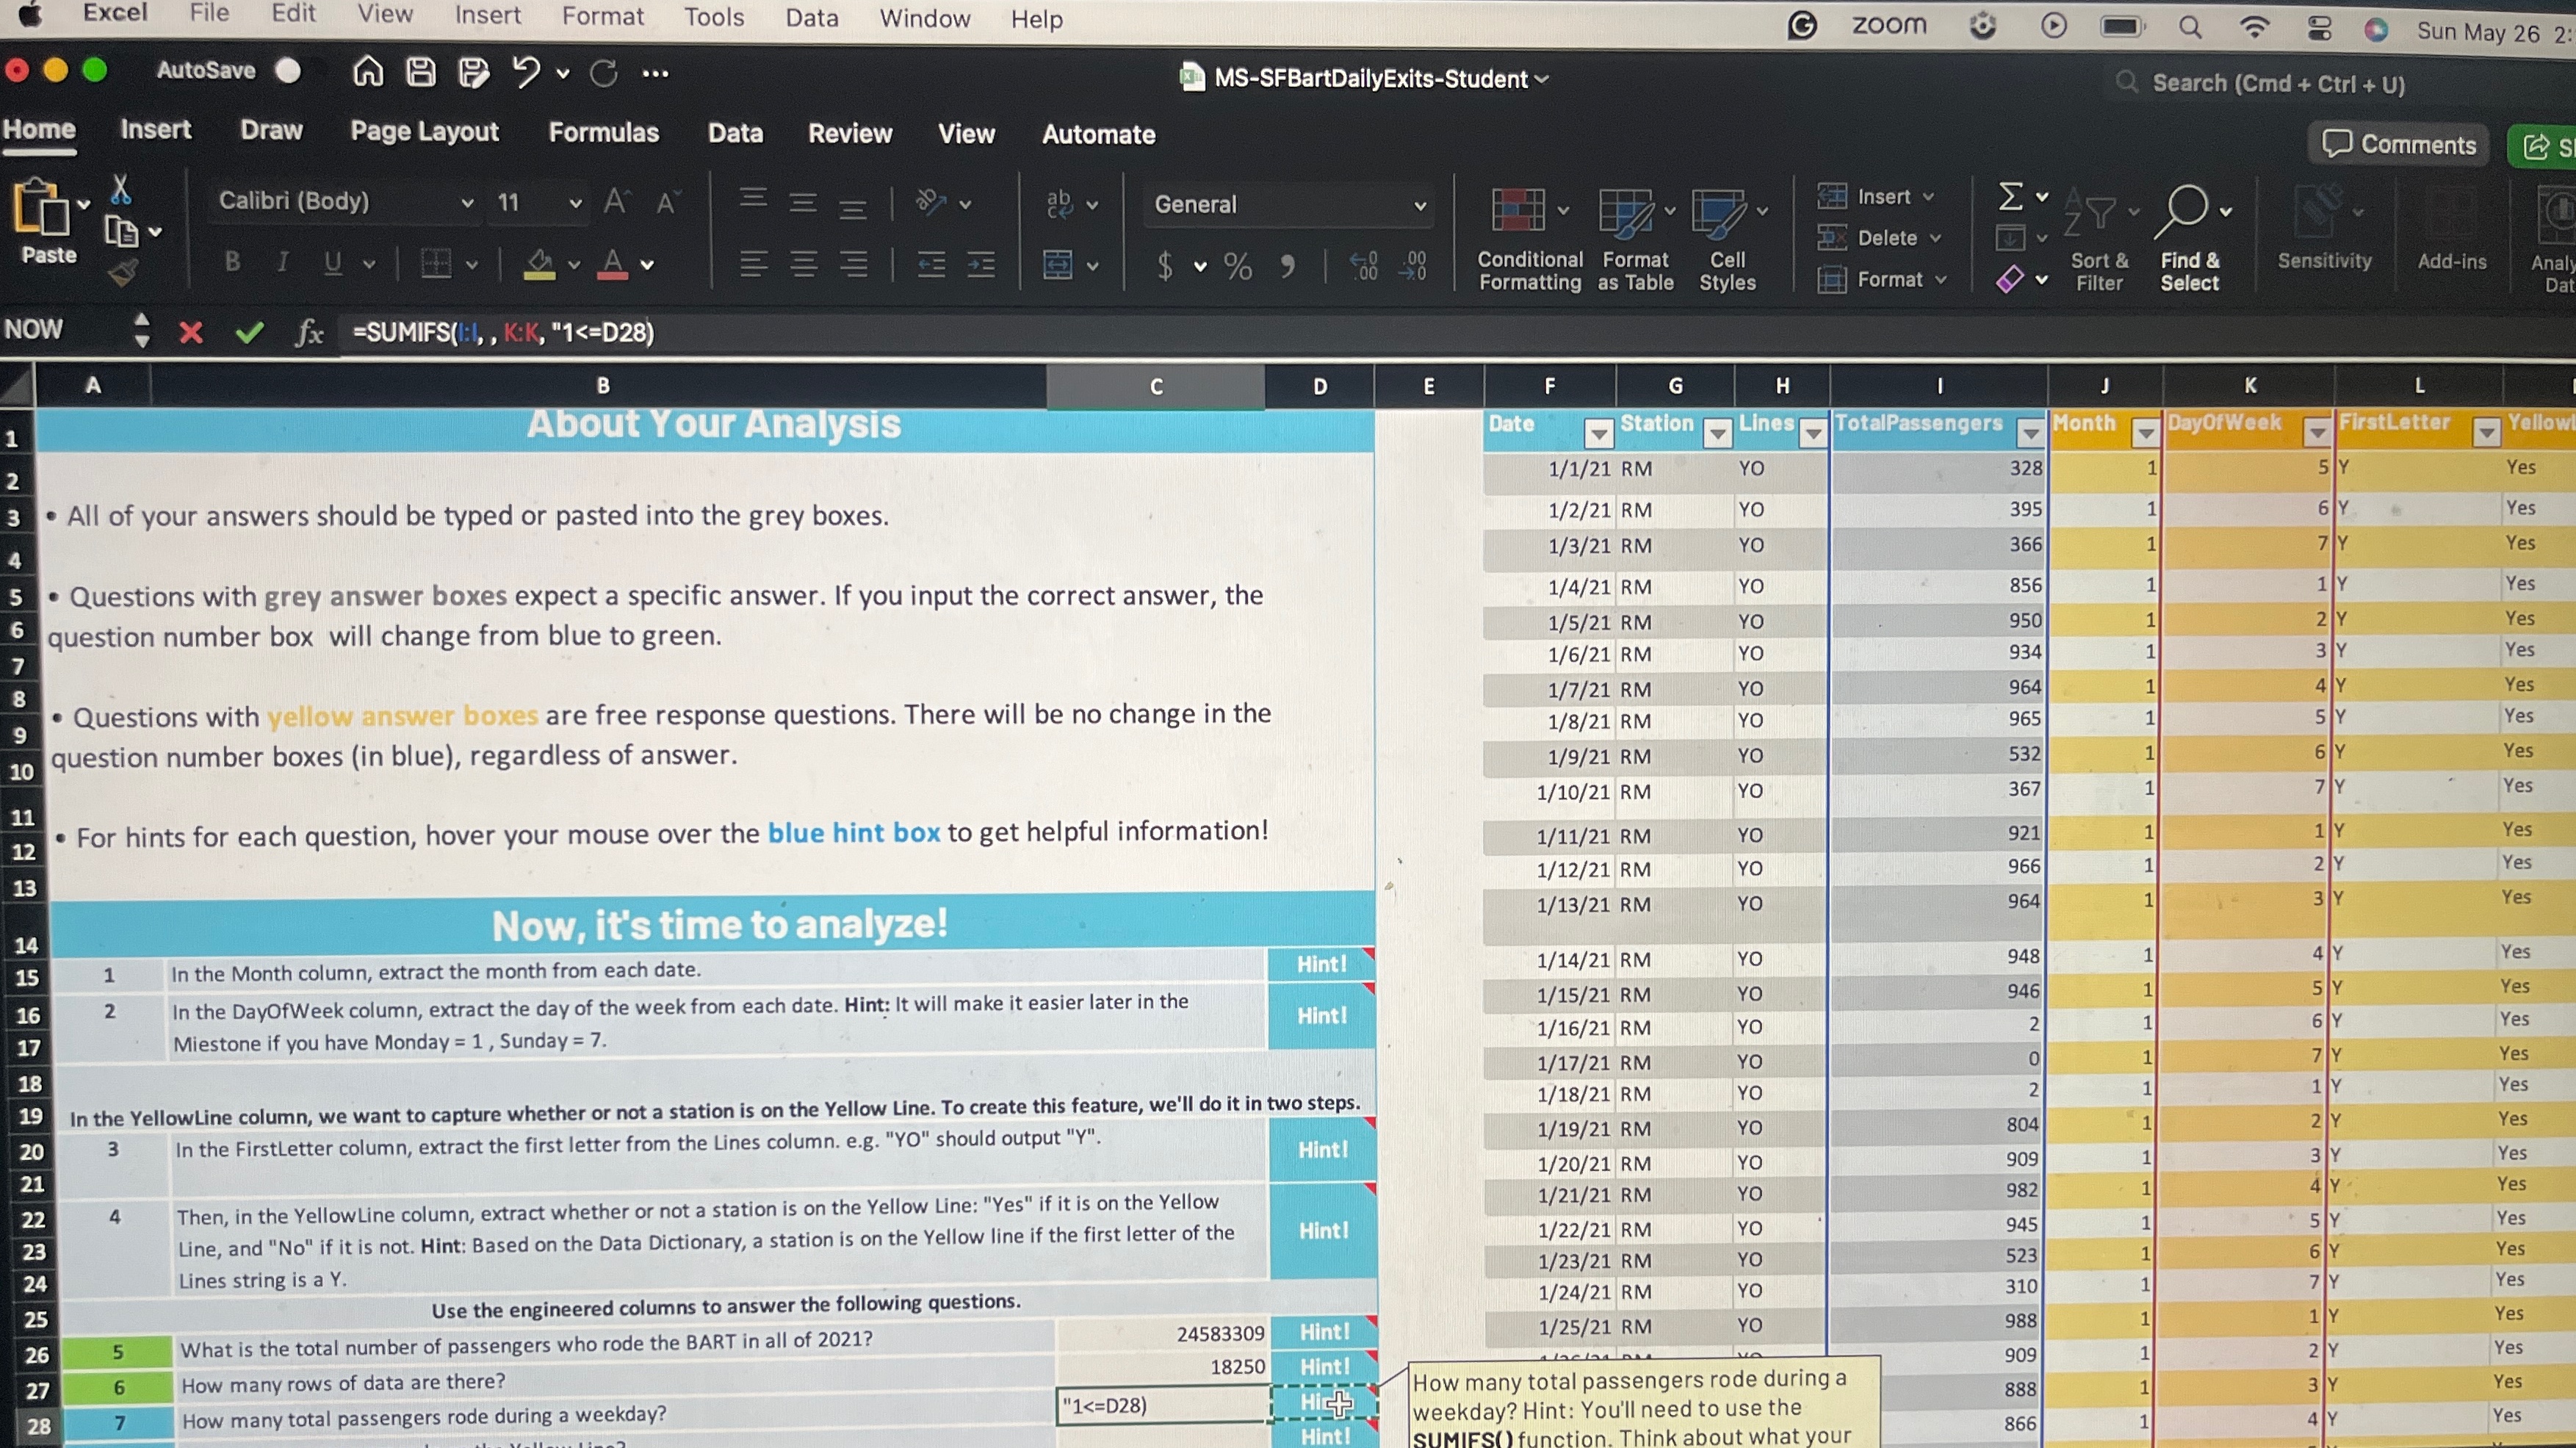
Task: Click the Format Painter brush icon
Action: (x=123, y=272)
